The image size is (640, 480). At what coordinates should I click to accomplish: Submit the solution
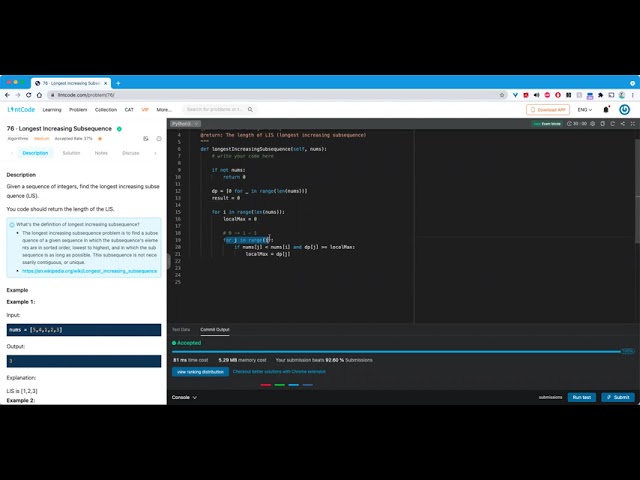(x=618, y=397)
